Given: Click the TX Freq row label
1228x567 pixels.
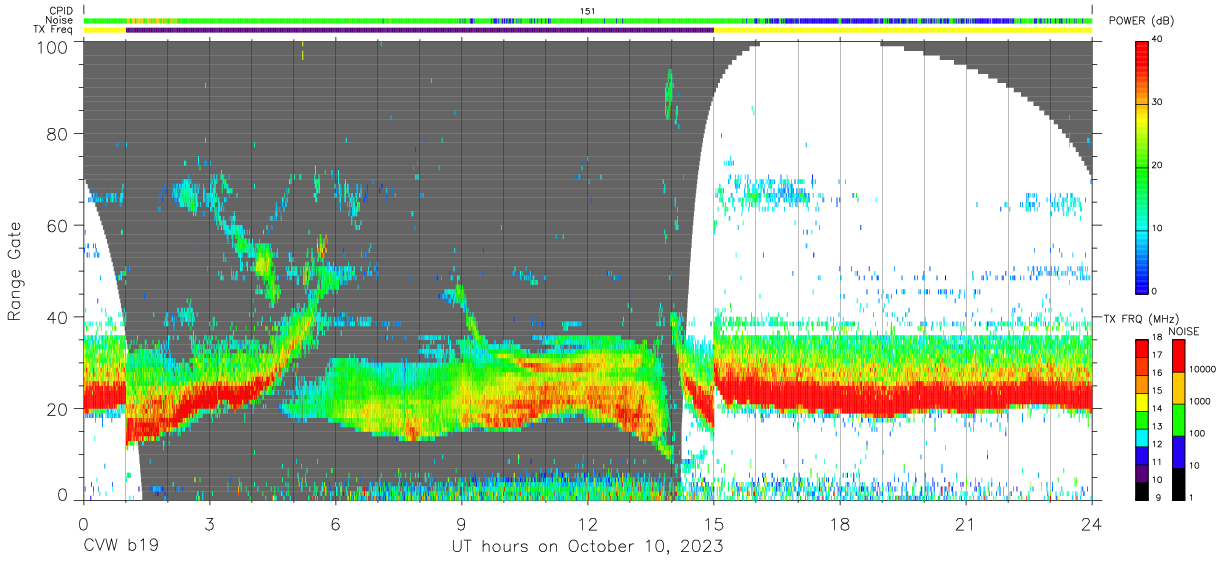Looking at the screenshot, I should tap(53, 30).
